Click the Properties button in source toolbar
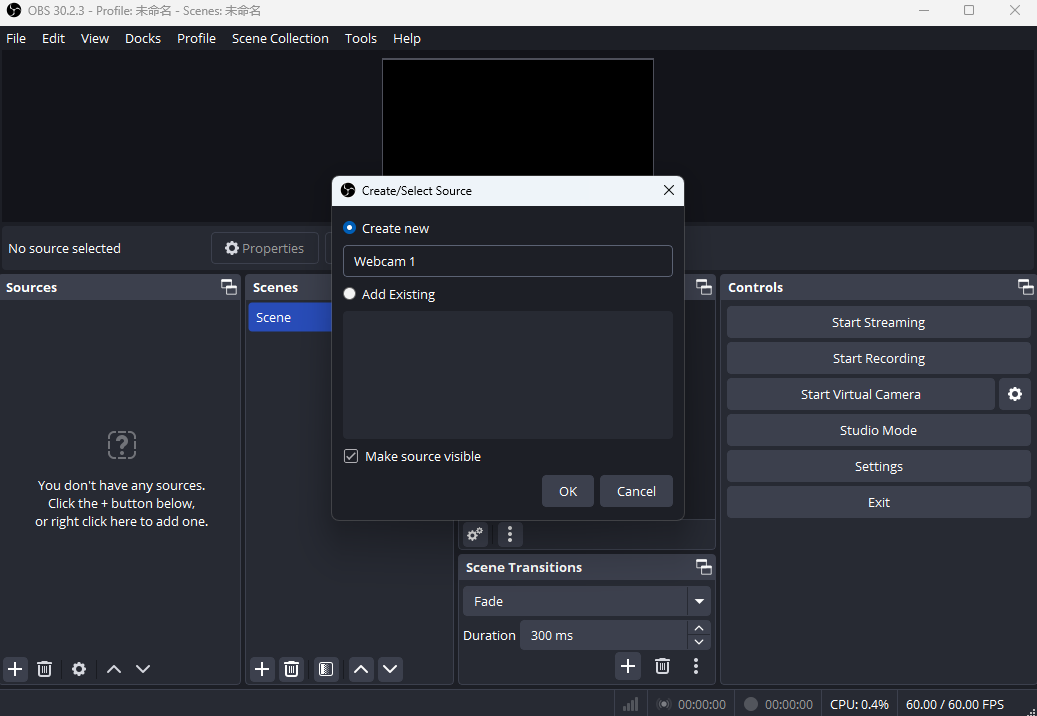The height and width of the screenshot is (716, 1037). (265, 248)
